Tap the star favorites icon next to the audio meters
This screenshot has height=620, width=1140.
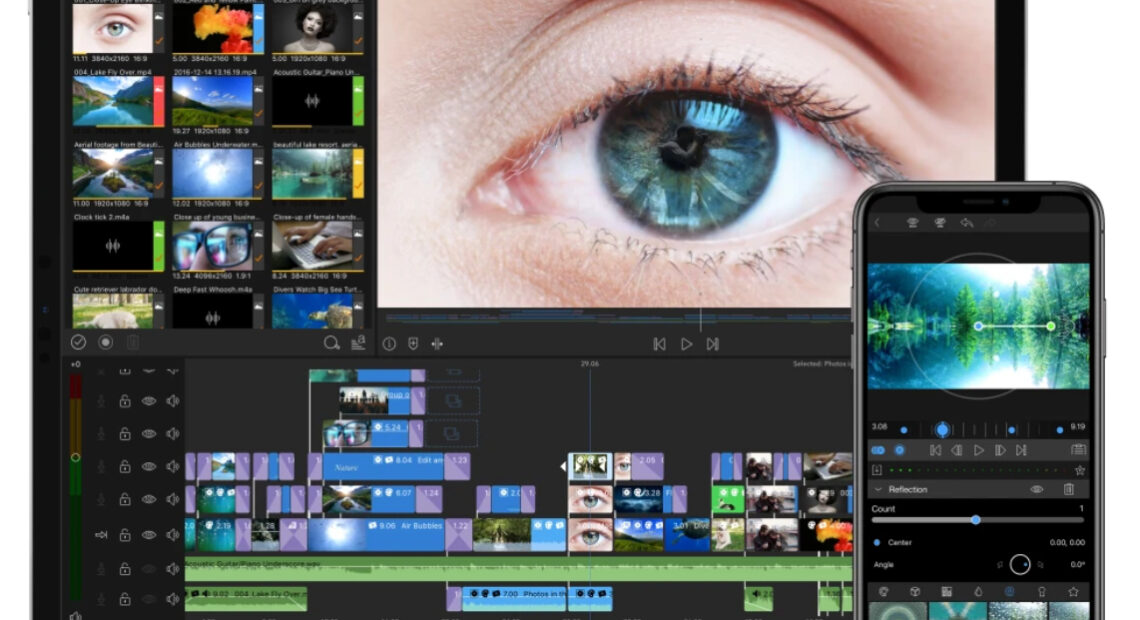point(1079,470)
